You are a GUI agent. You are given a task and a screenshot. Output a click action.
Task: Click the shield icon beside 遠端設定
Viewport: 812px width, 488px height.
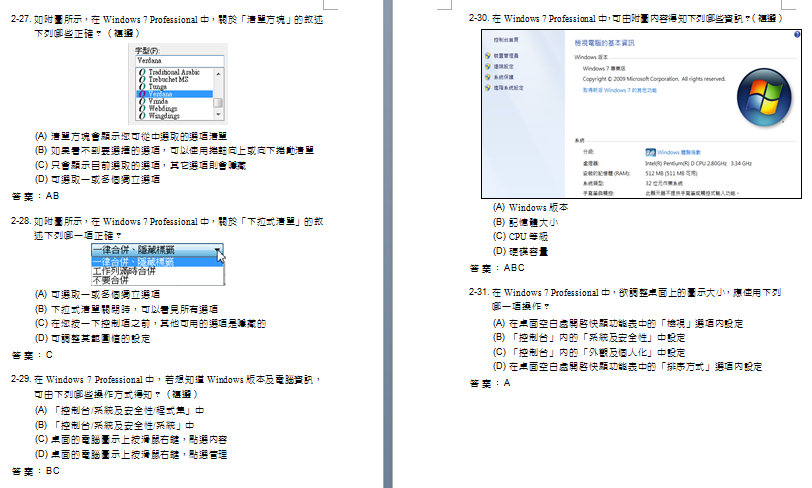487,66
